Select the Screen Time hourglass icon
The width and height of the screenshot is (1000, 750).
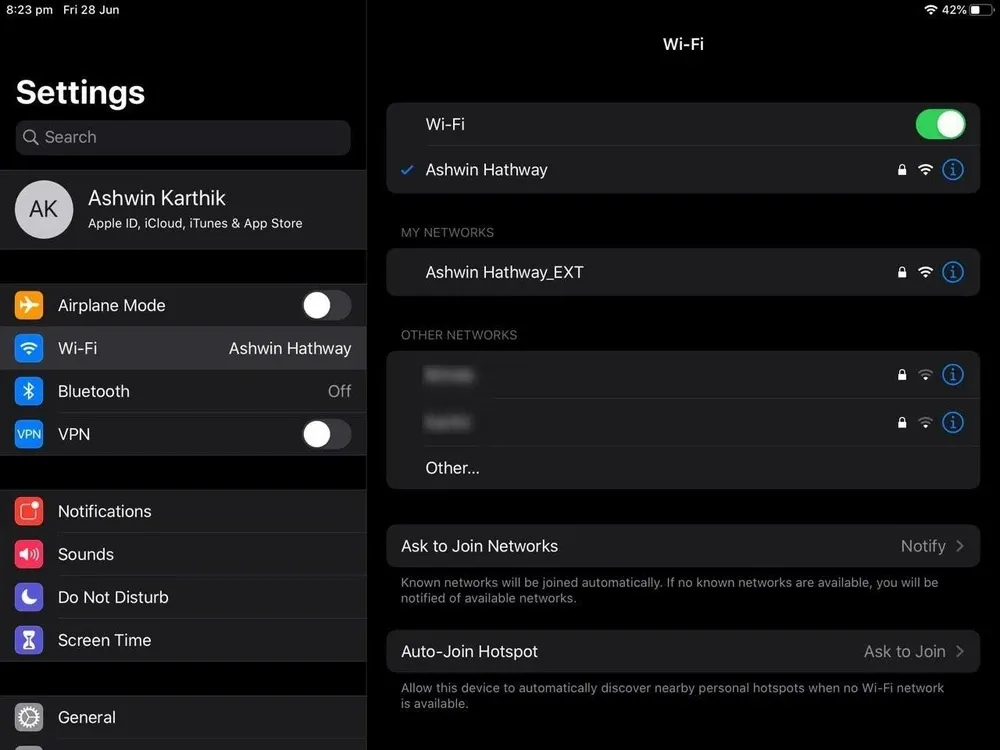(28, 640)
